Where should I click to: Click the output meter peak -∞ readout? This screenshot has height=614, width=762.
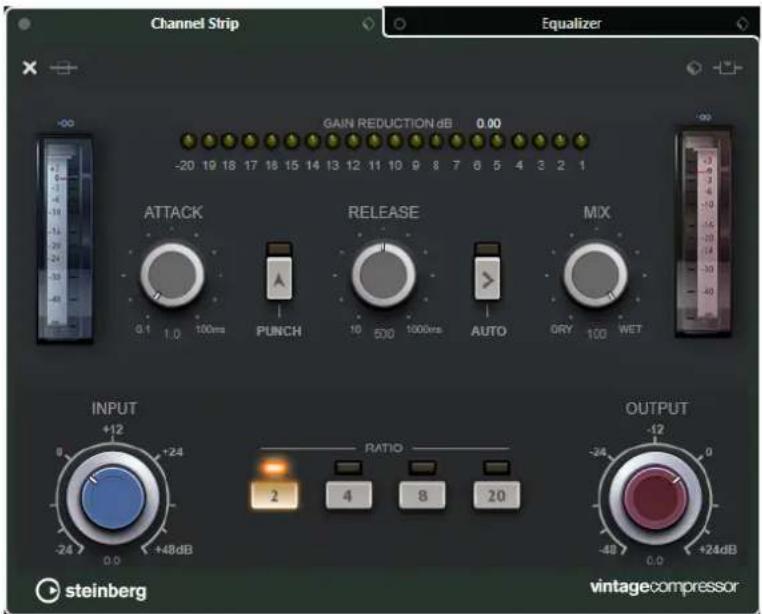704,117
